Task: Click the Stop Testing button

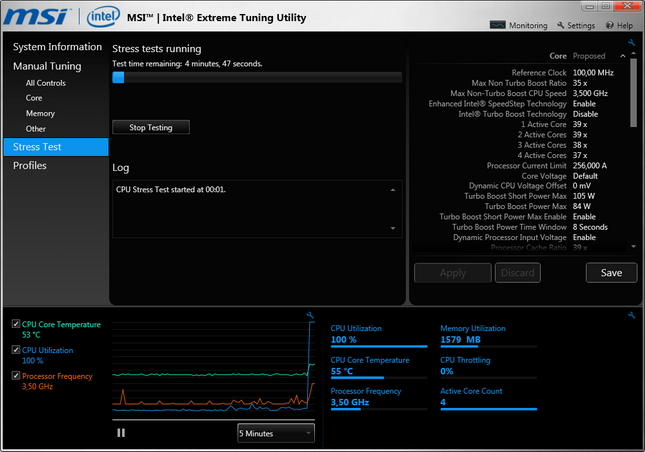Action: (151, 127)
